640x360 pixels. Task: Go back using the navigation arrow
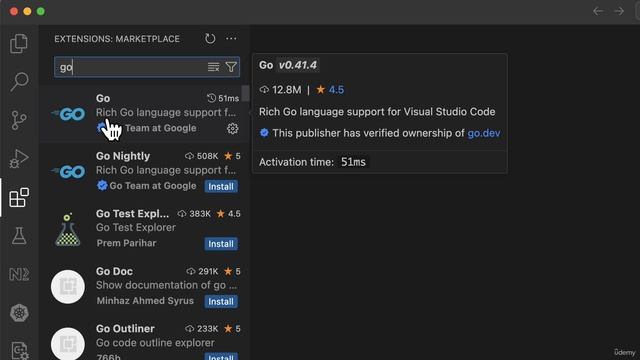click(x=598, y=11)
